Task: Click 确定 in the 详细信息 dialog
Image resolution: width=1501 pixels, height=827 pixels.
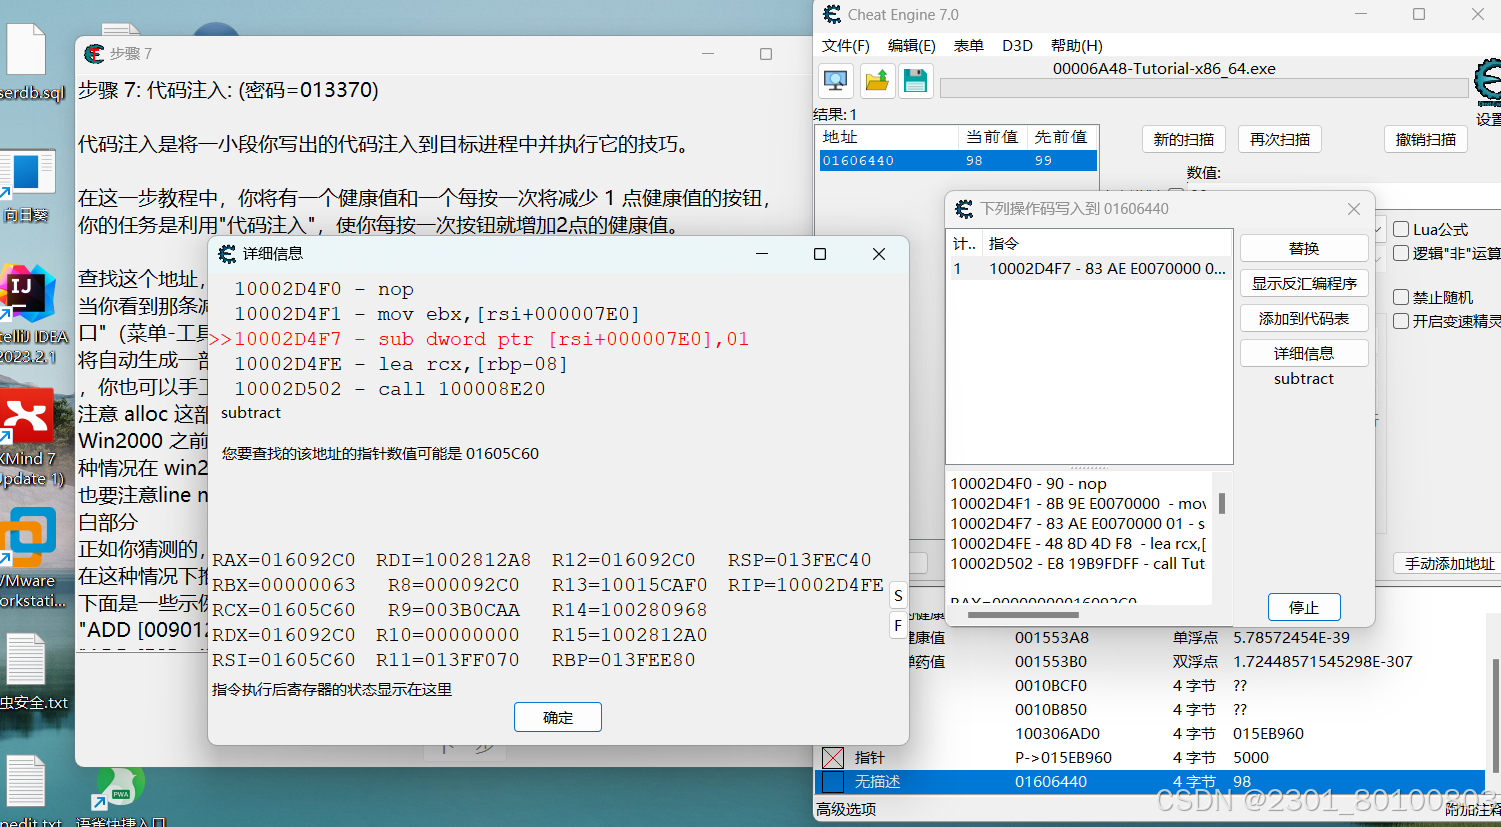Action: (558, 717)
